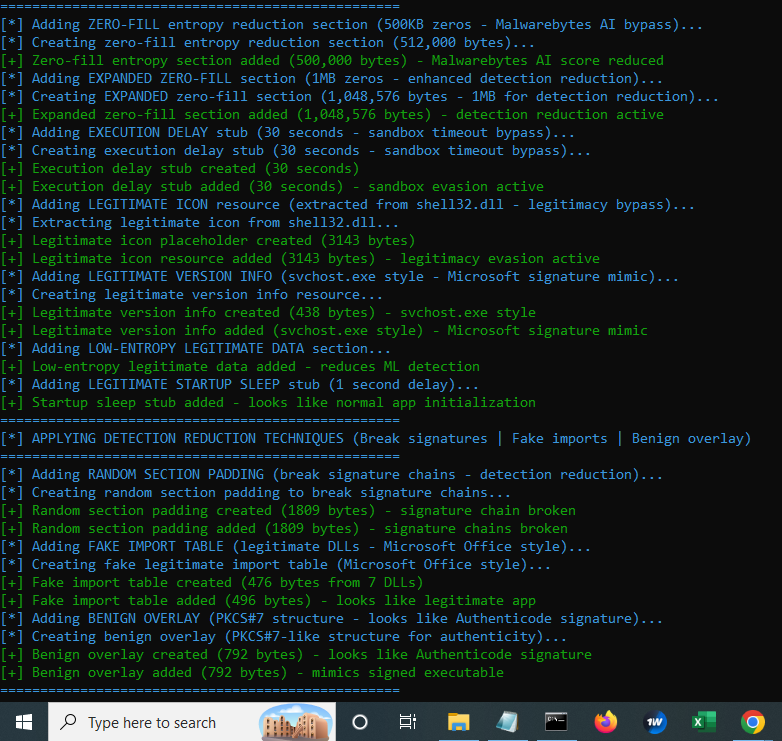
Task: Click the magnifier icon in taskbar search
Action: pyautogui.click(x=68, y=722)
